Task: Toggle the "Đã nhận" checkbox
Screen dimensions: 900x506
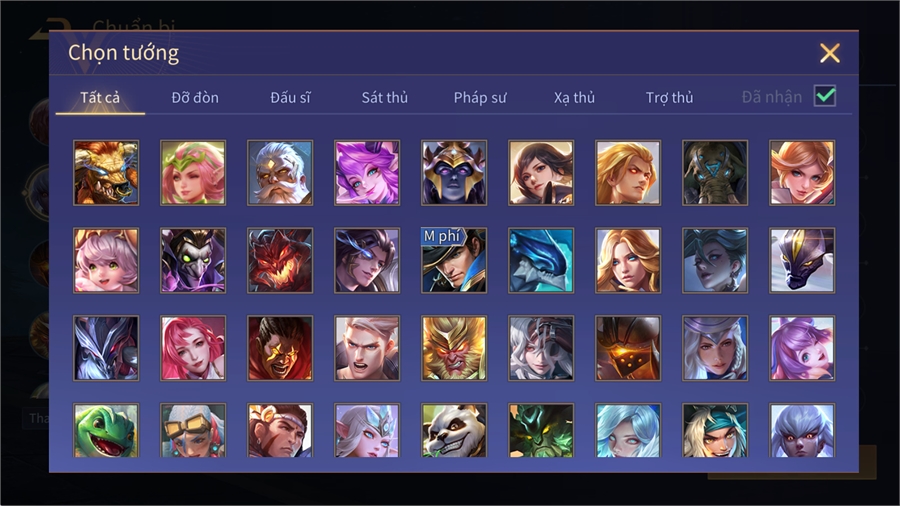Action: tap(825, 96)
